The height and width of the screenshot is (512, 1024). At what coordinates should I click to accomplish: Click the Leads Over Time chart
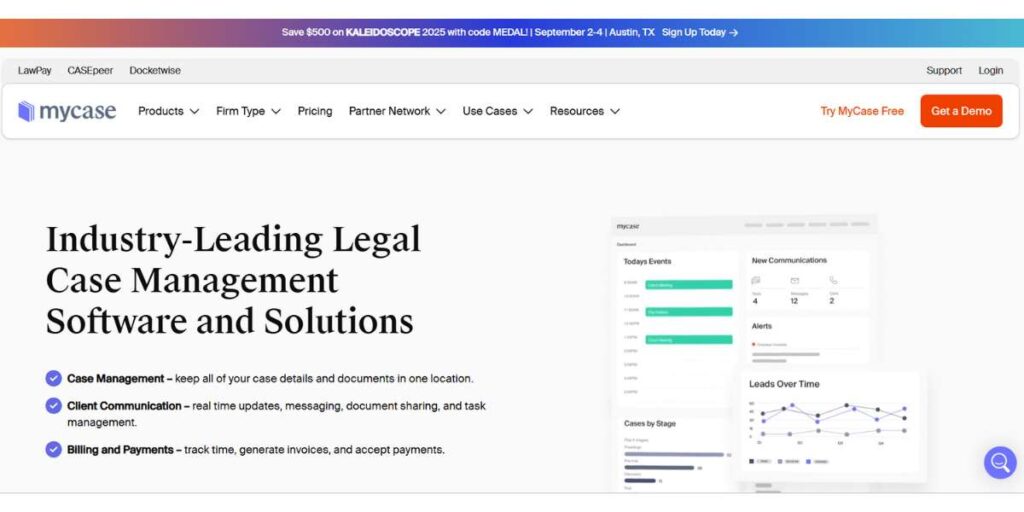[829, 426]
